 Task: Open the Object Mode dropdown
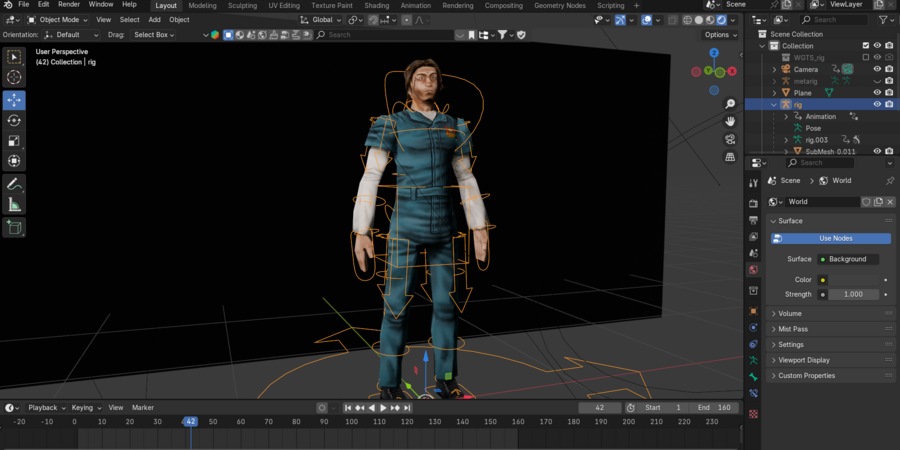point(57,20)
